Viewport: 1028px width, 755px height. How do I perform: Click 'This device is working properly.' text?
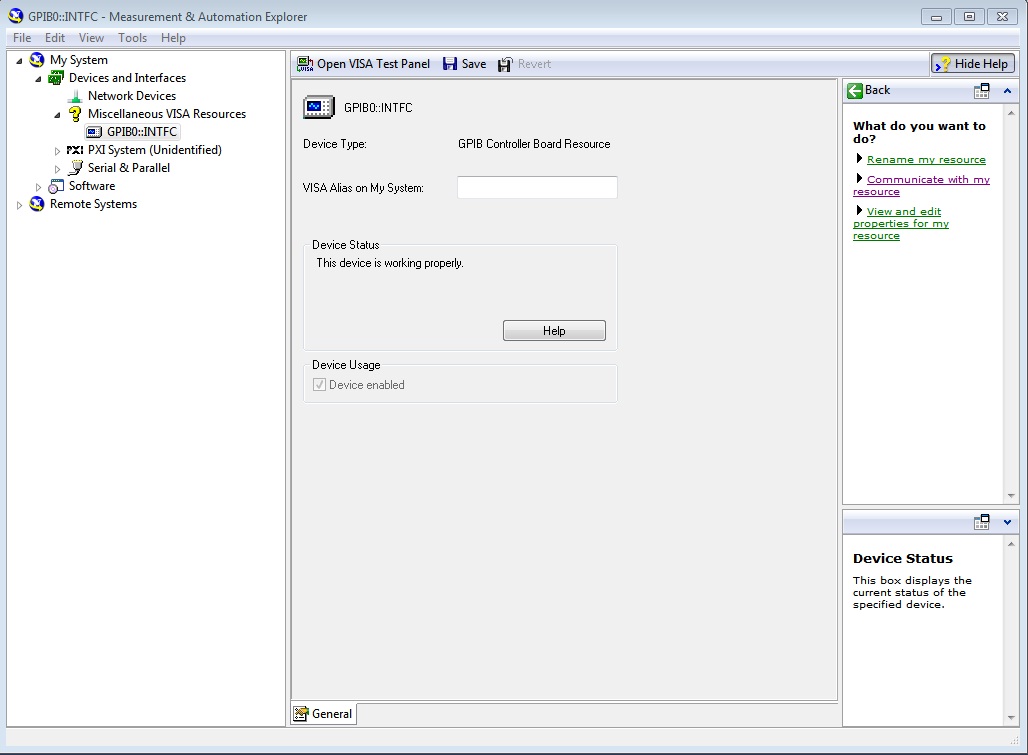point(389,263)
